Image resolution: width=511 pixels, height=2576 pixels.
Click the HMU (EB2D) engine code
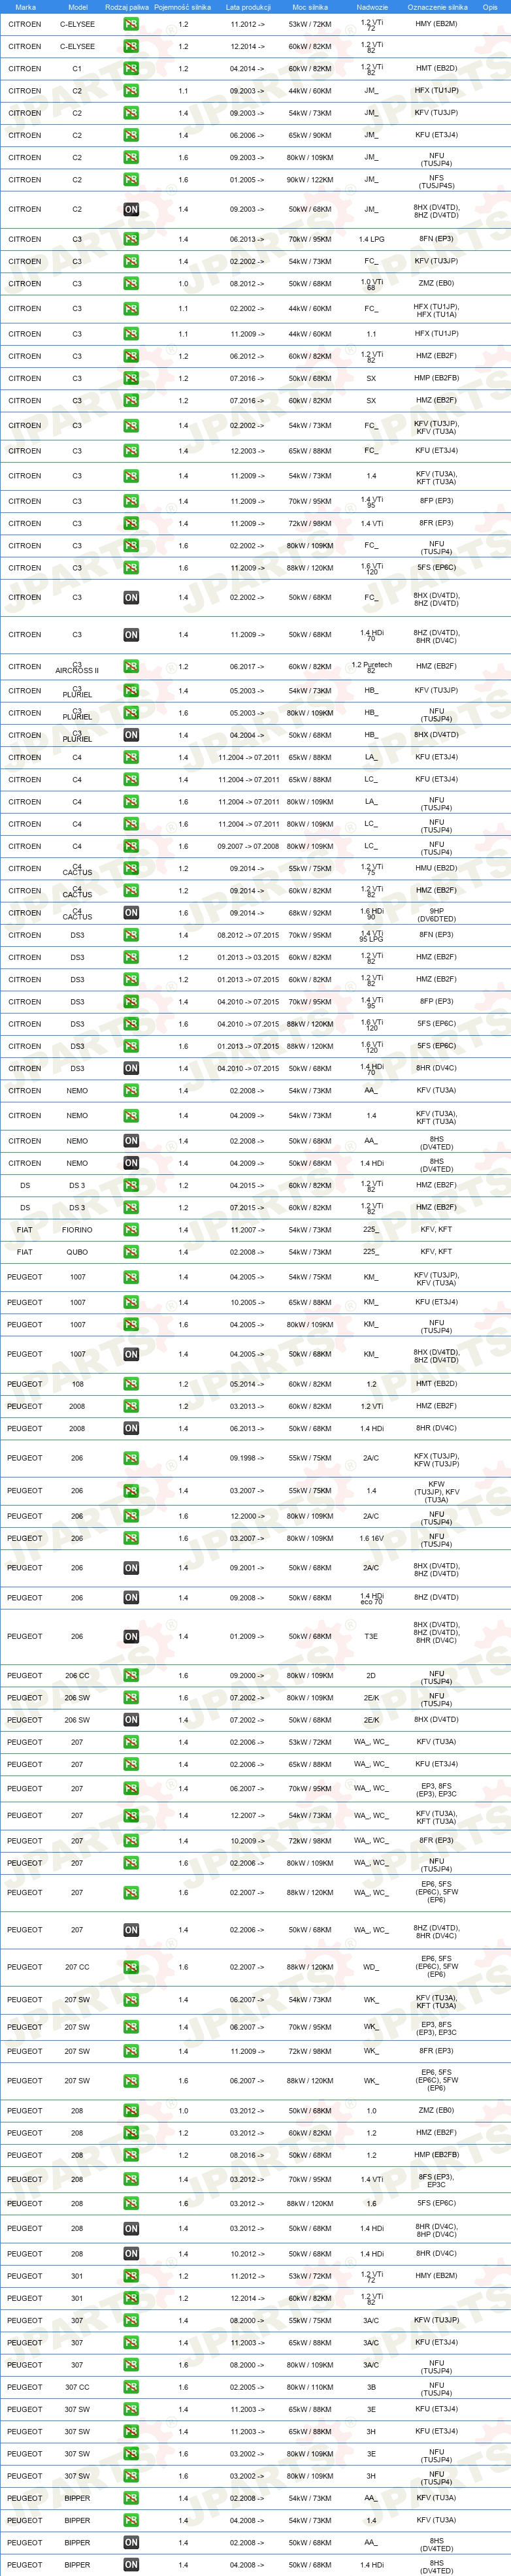tap(437, 869)
